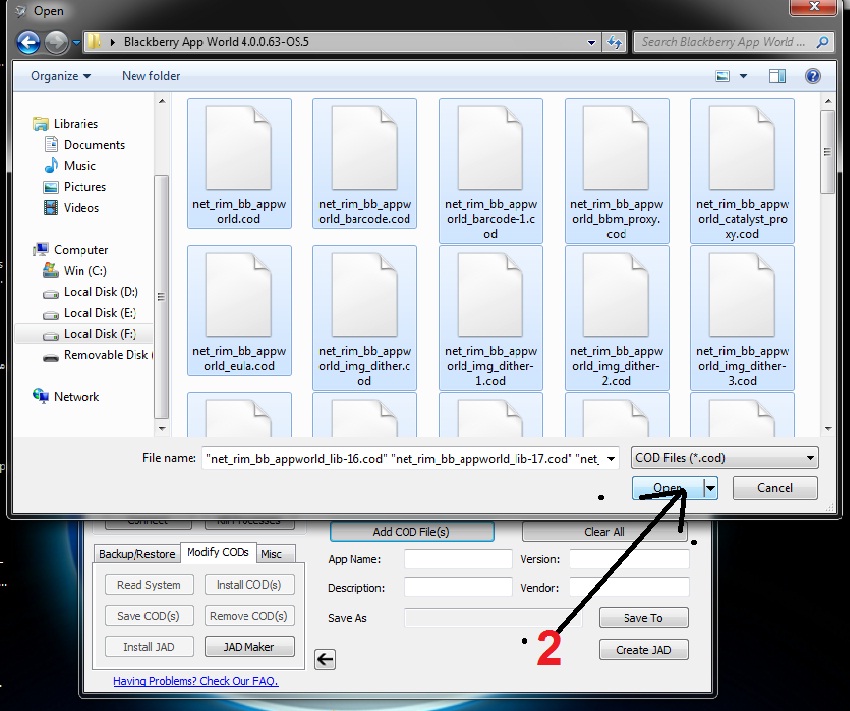
Task: Select file net_rim_bb_appworld.cod
Action: click(x=239, y=164)
